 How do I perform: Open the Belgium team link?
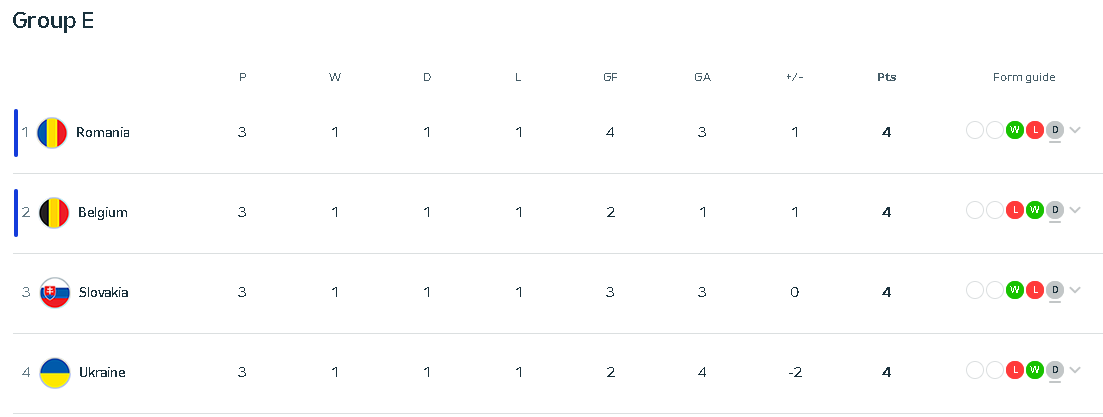(103, 212)
